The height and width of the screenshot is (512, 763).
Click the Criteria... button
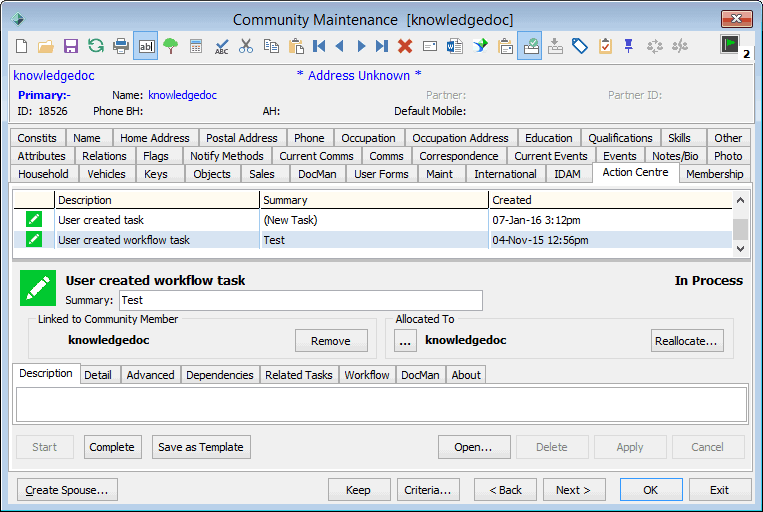(x=428, y=490)
